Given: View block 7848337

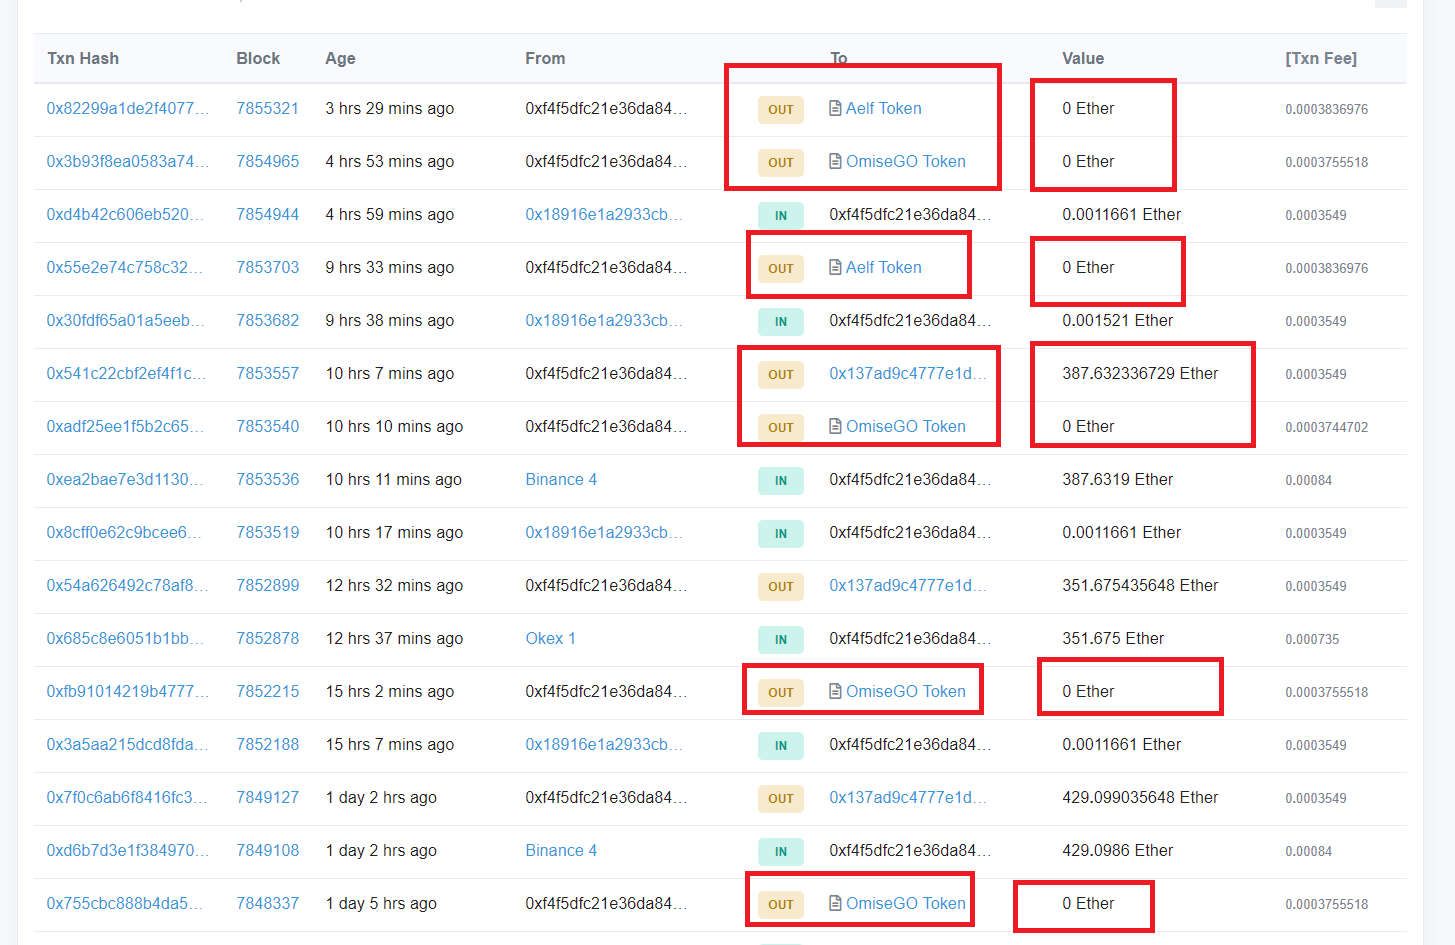Looking at the screenshot, I should click(x=268, y=903).
